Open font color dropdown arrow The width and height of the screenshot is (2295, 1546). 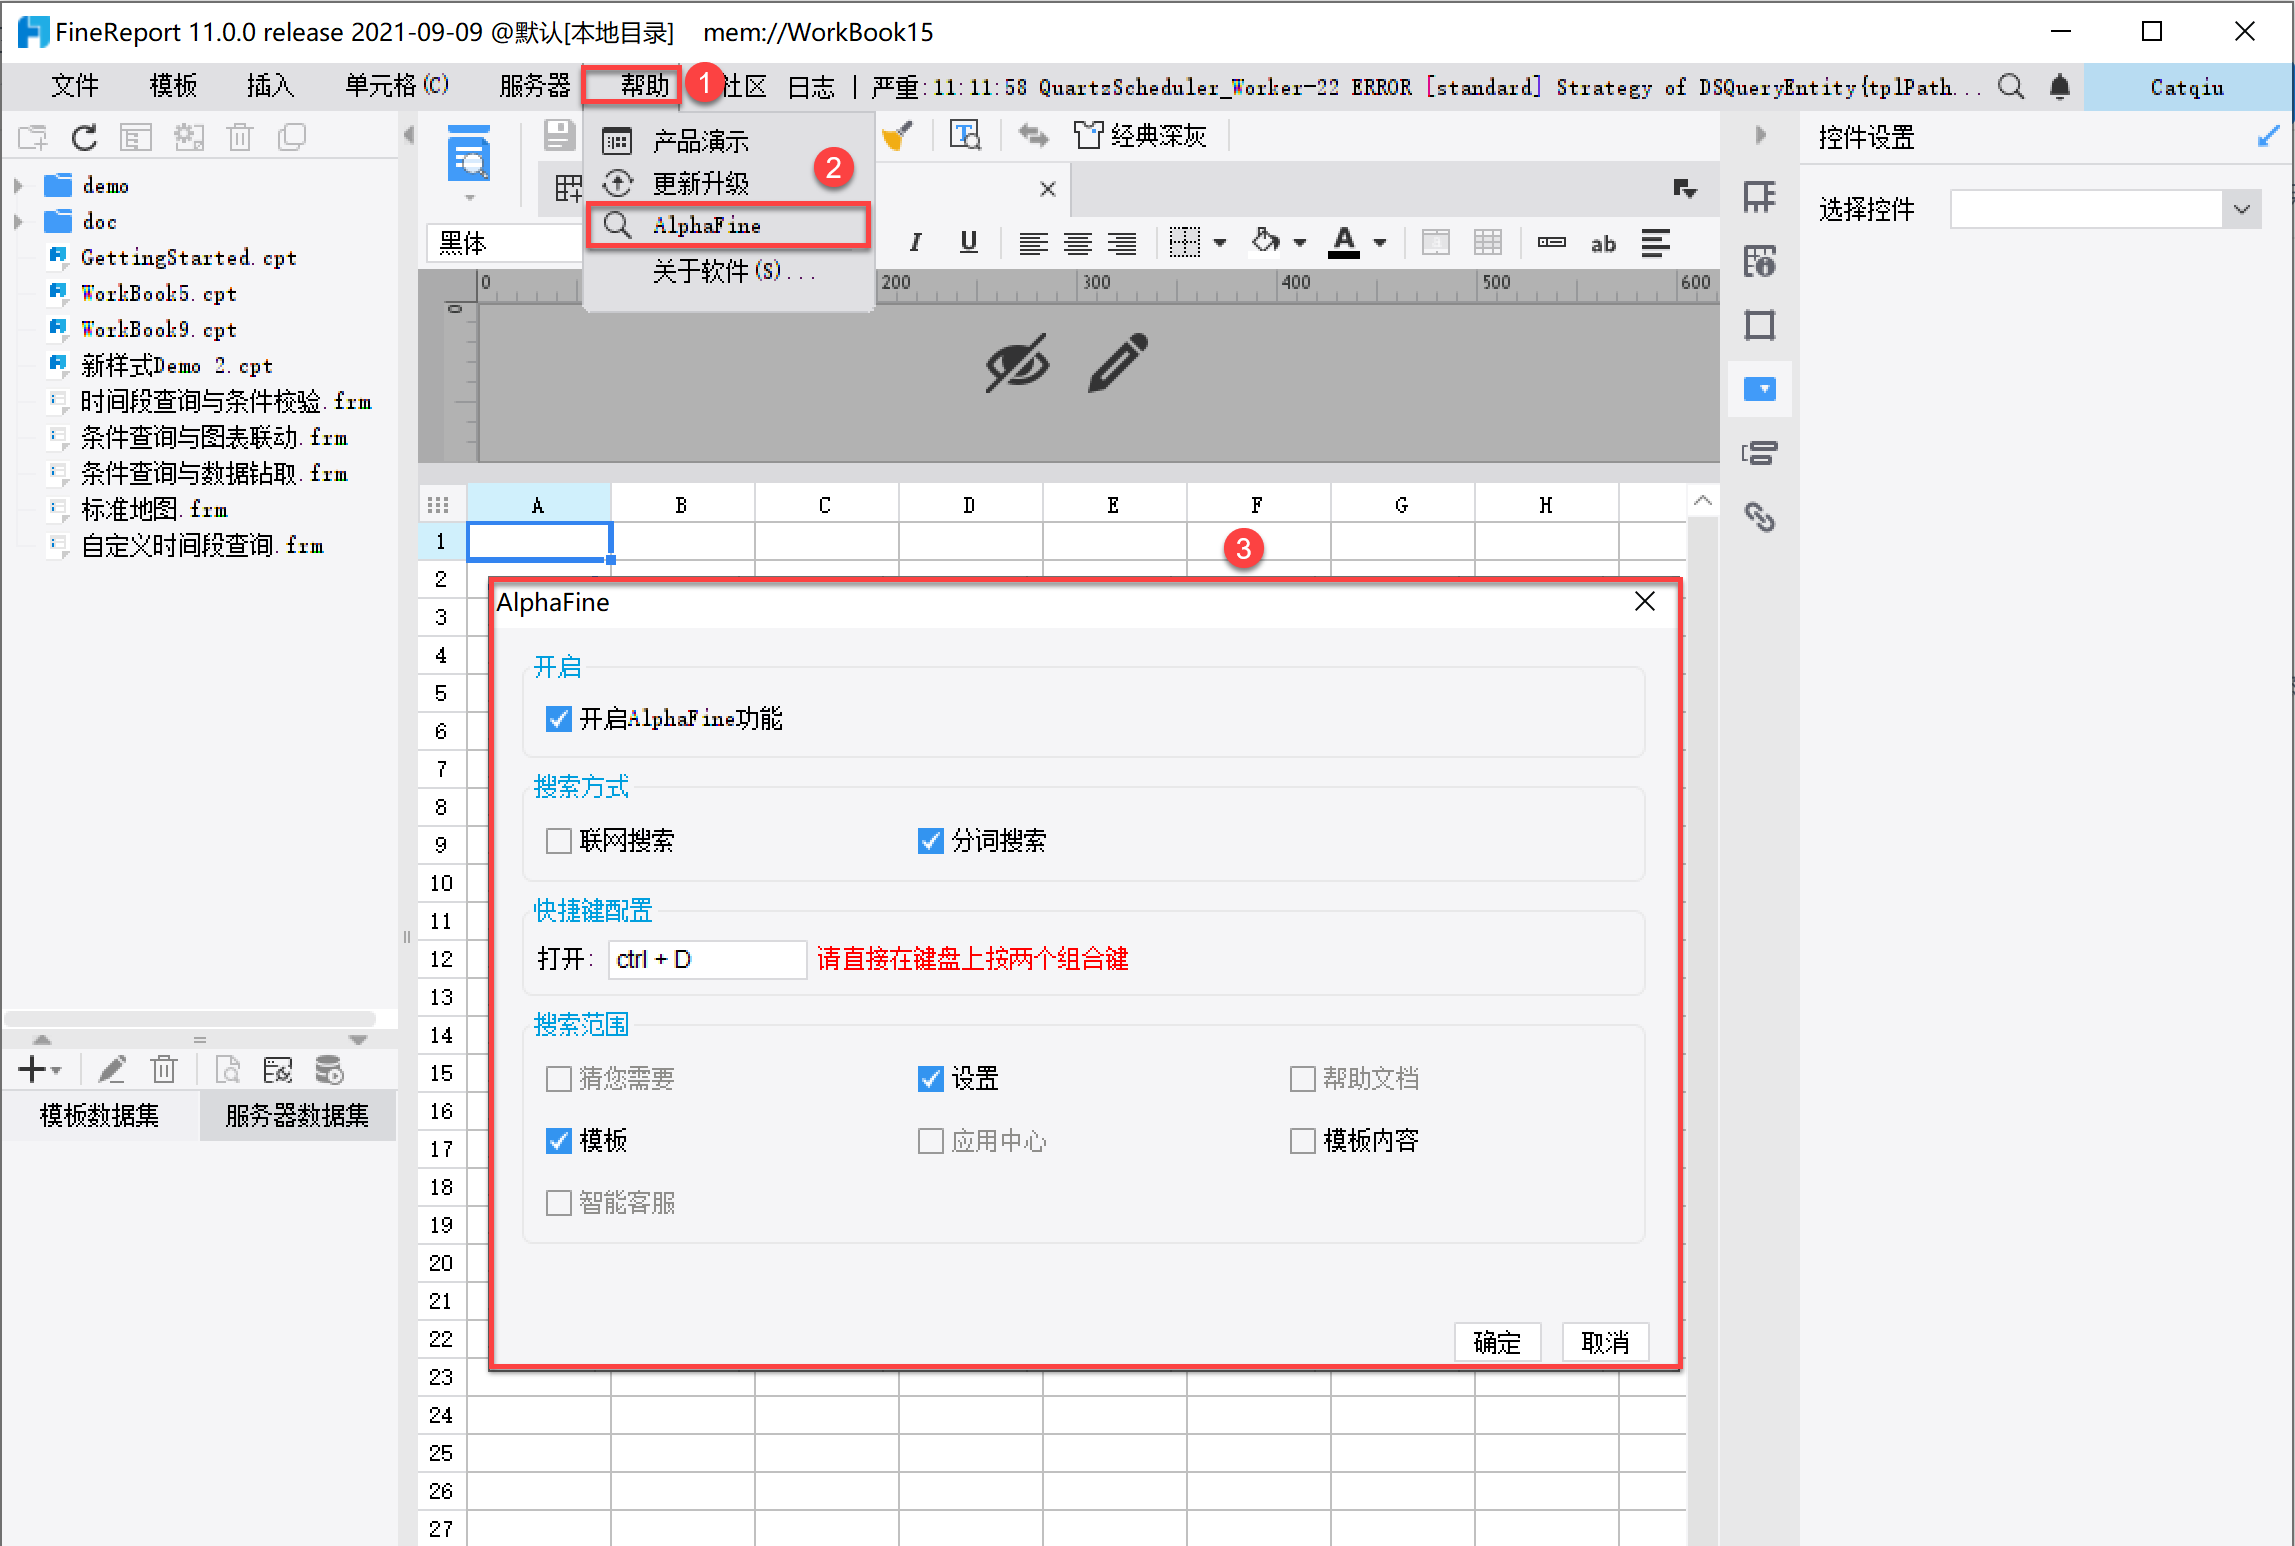(1380, 242)
